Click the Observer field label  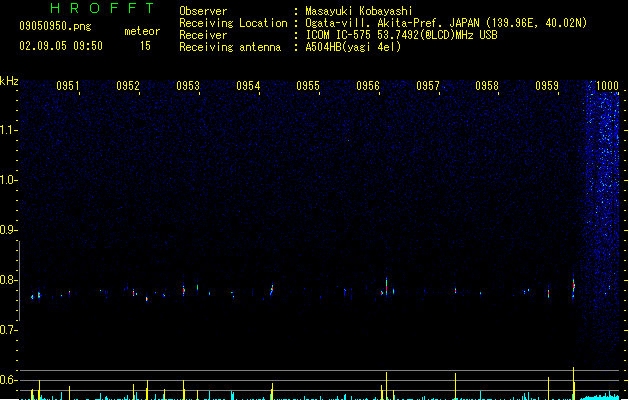point(203,11)
